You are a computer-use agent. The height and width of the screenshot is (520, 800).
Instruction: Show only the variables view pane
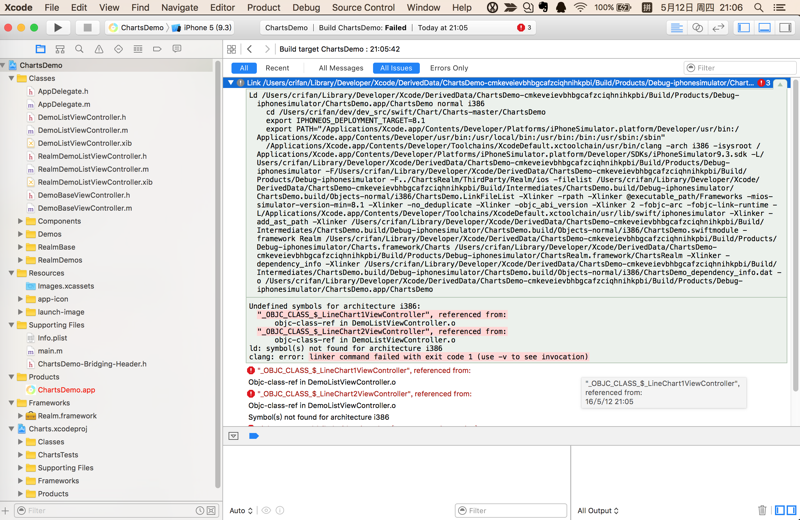point(780,510)
